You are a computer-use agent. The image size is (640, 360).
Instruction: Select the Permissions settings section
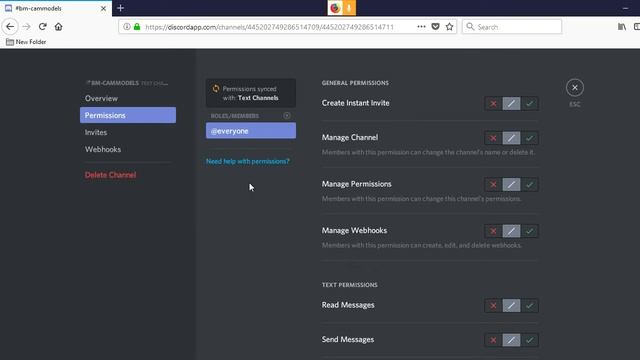(128, 115)
